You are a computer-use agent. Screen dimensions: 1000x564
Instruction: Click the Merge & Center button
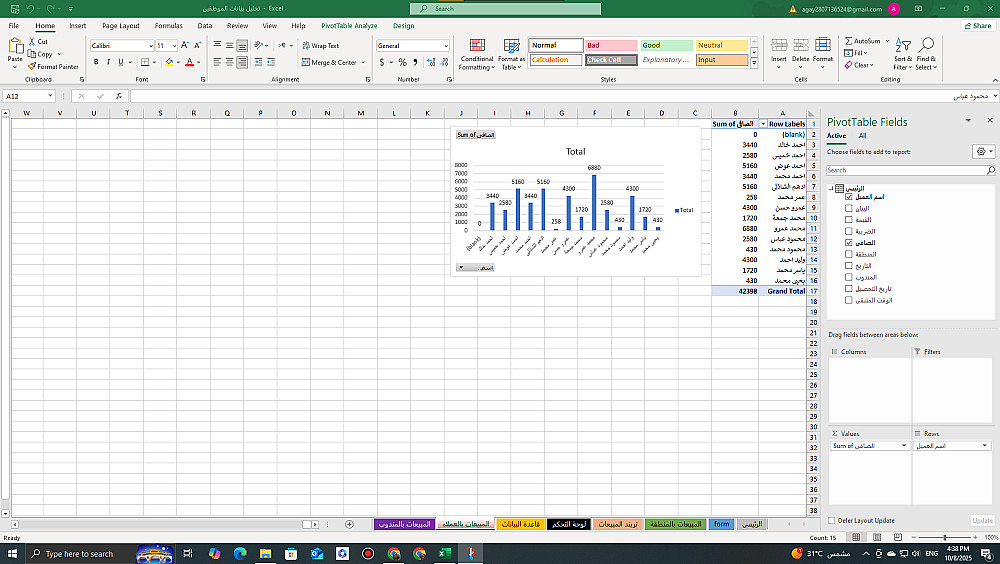coord(329,62)
